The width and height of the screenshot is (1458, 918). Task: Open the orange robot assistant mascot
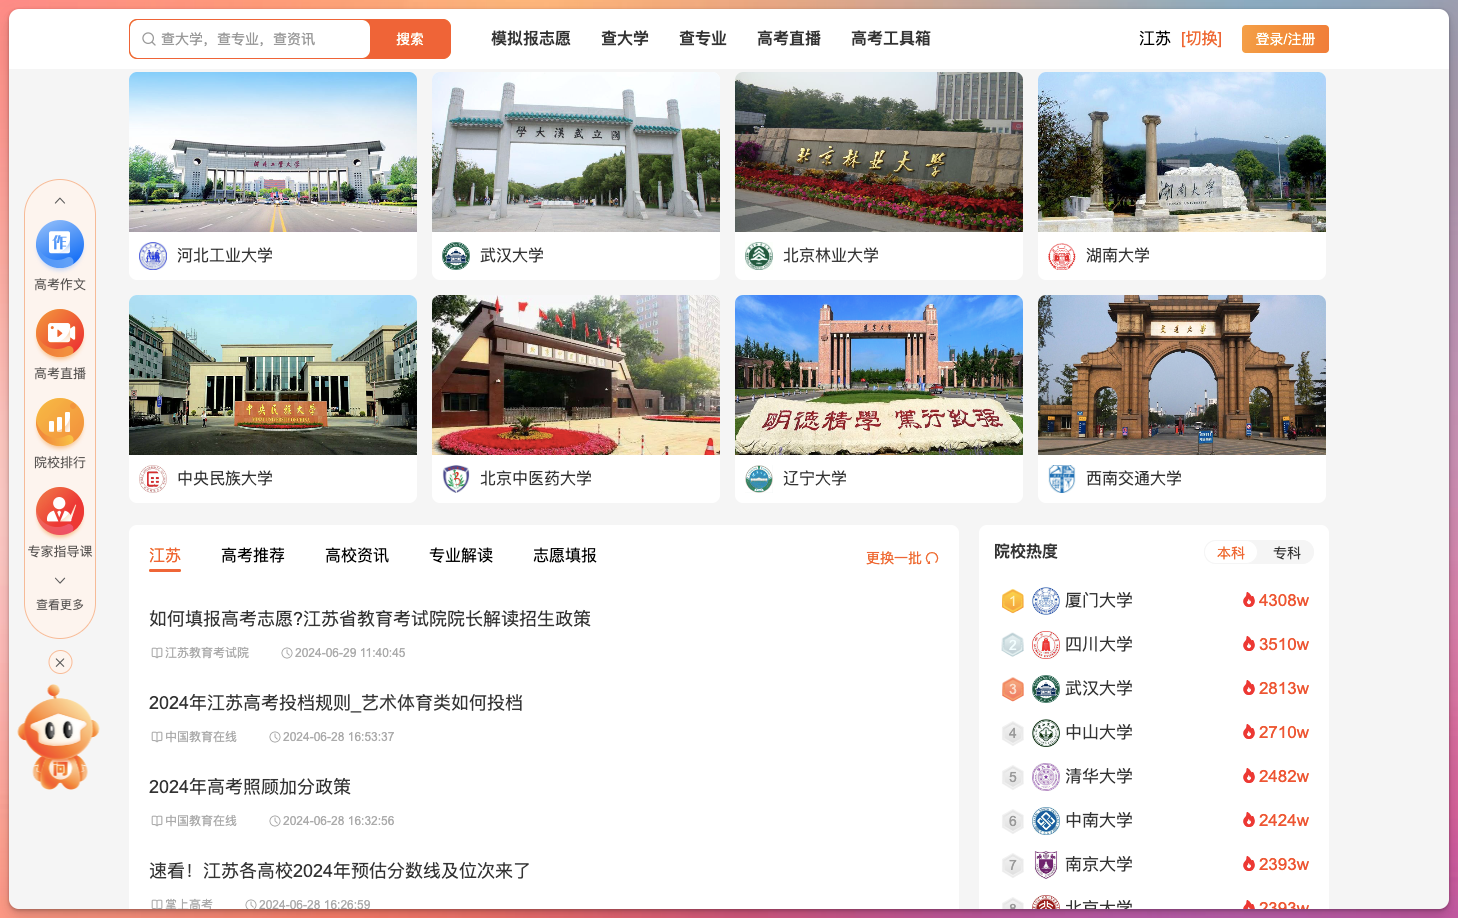(x=58, y=738)
